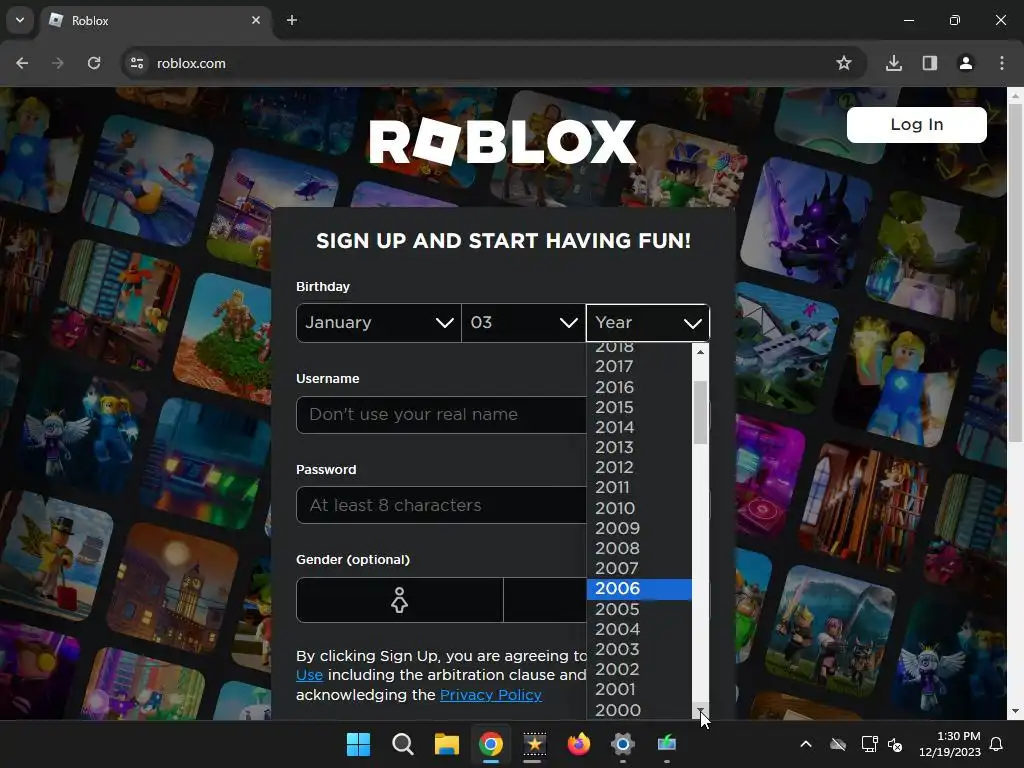
Task: Open the Privacy Policy link
Action: 491,695
